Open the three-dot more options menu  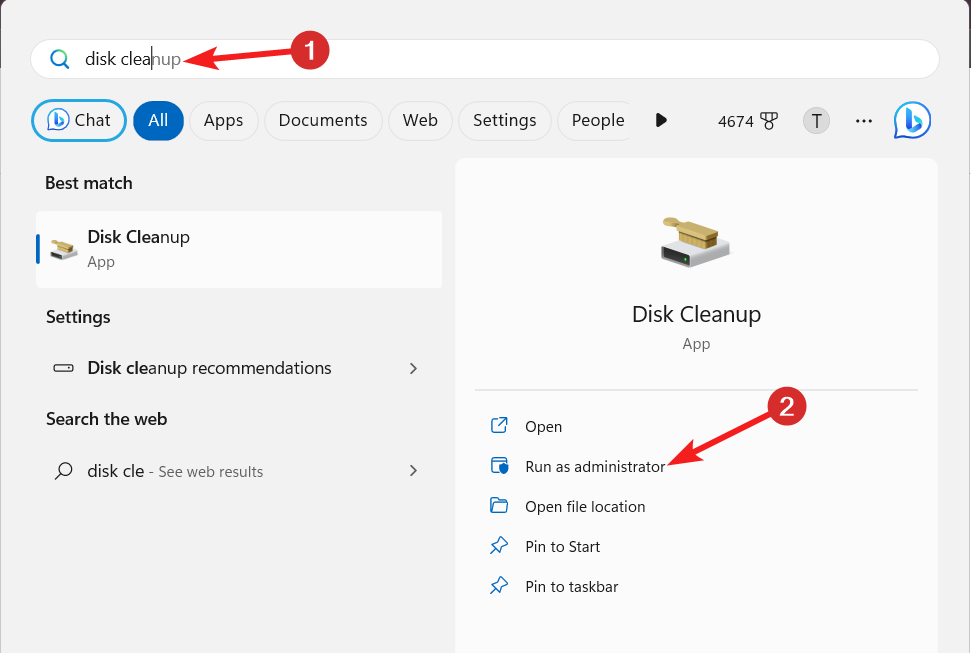[864, 121]
